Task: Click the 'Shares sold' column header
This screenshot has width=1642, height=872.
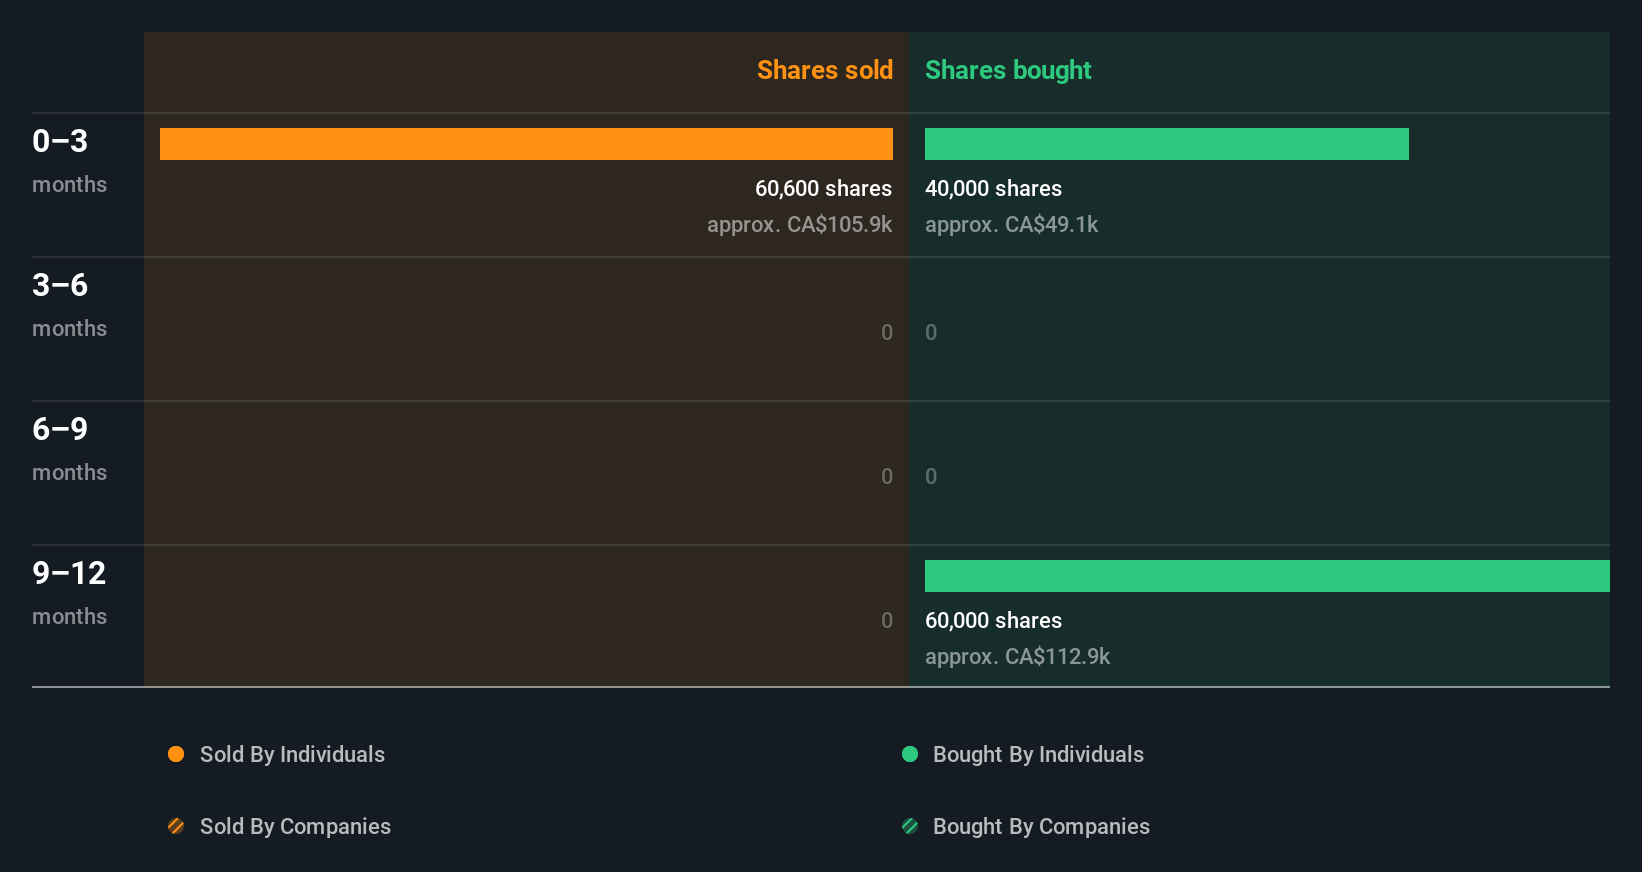Action: [825, 70]
